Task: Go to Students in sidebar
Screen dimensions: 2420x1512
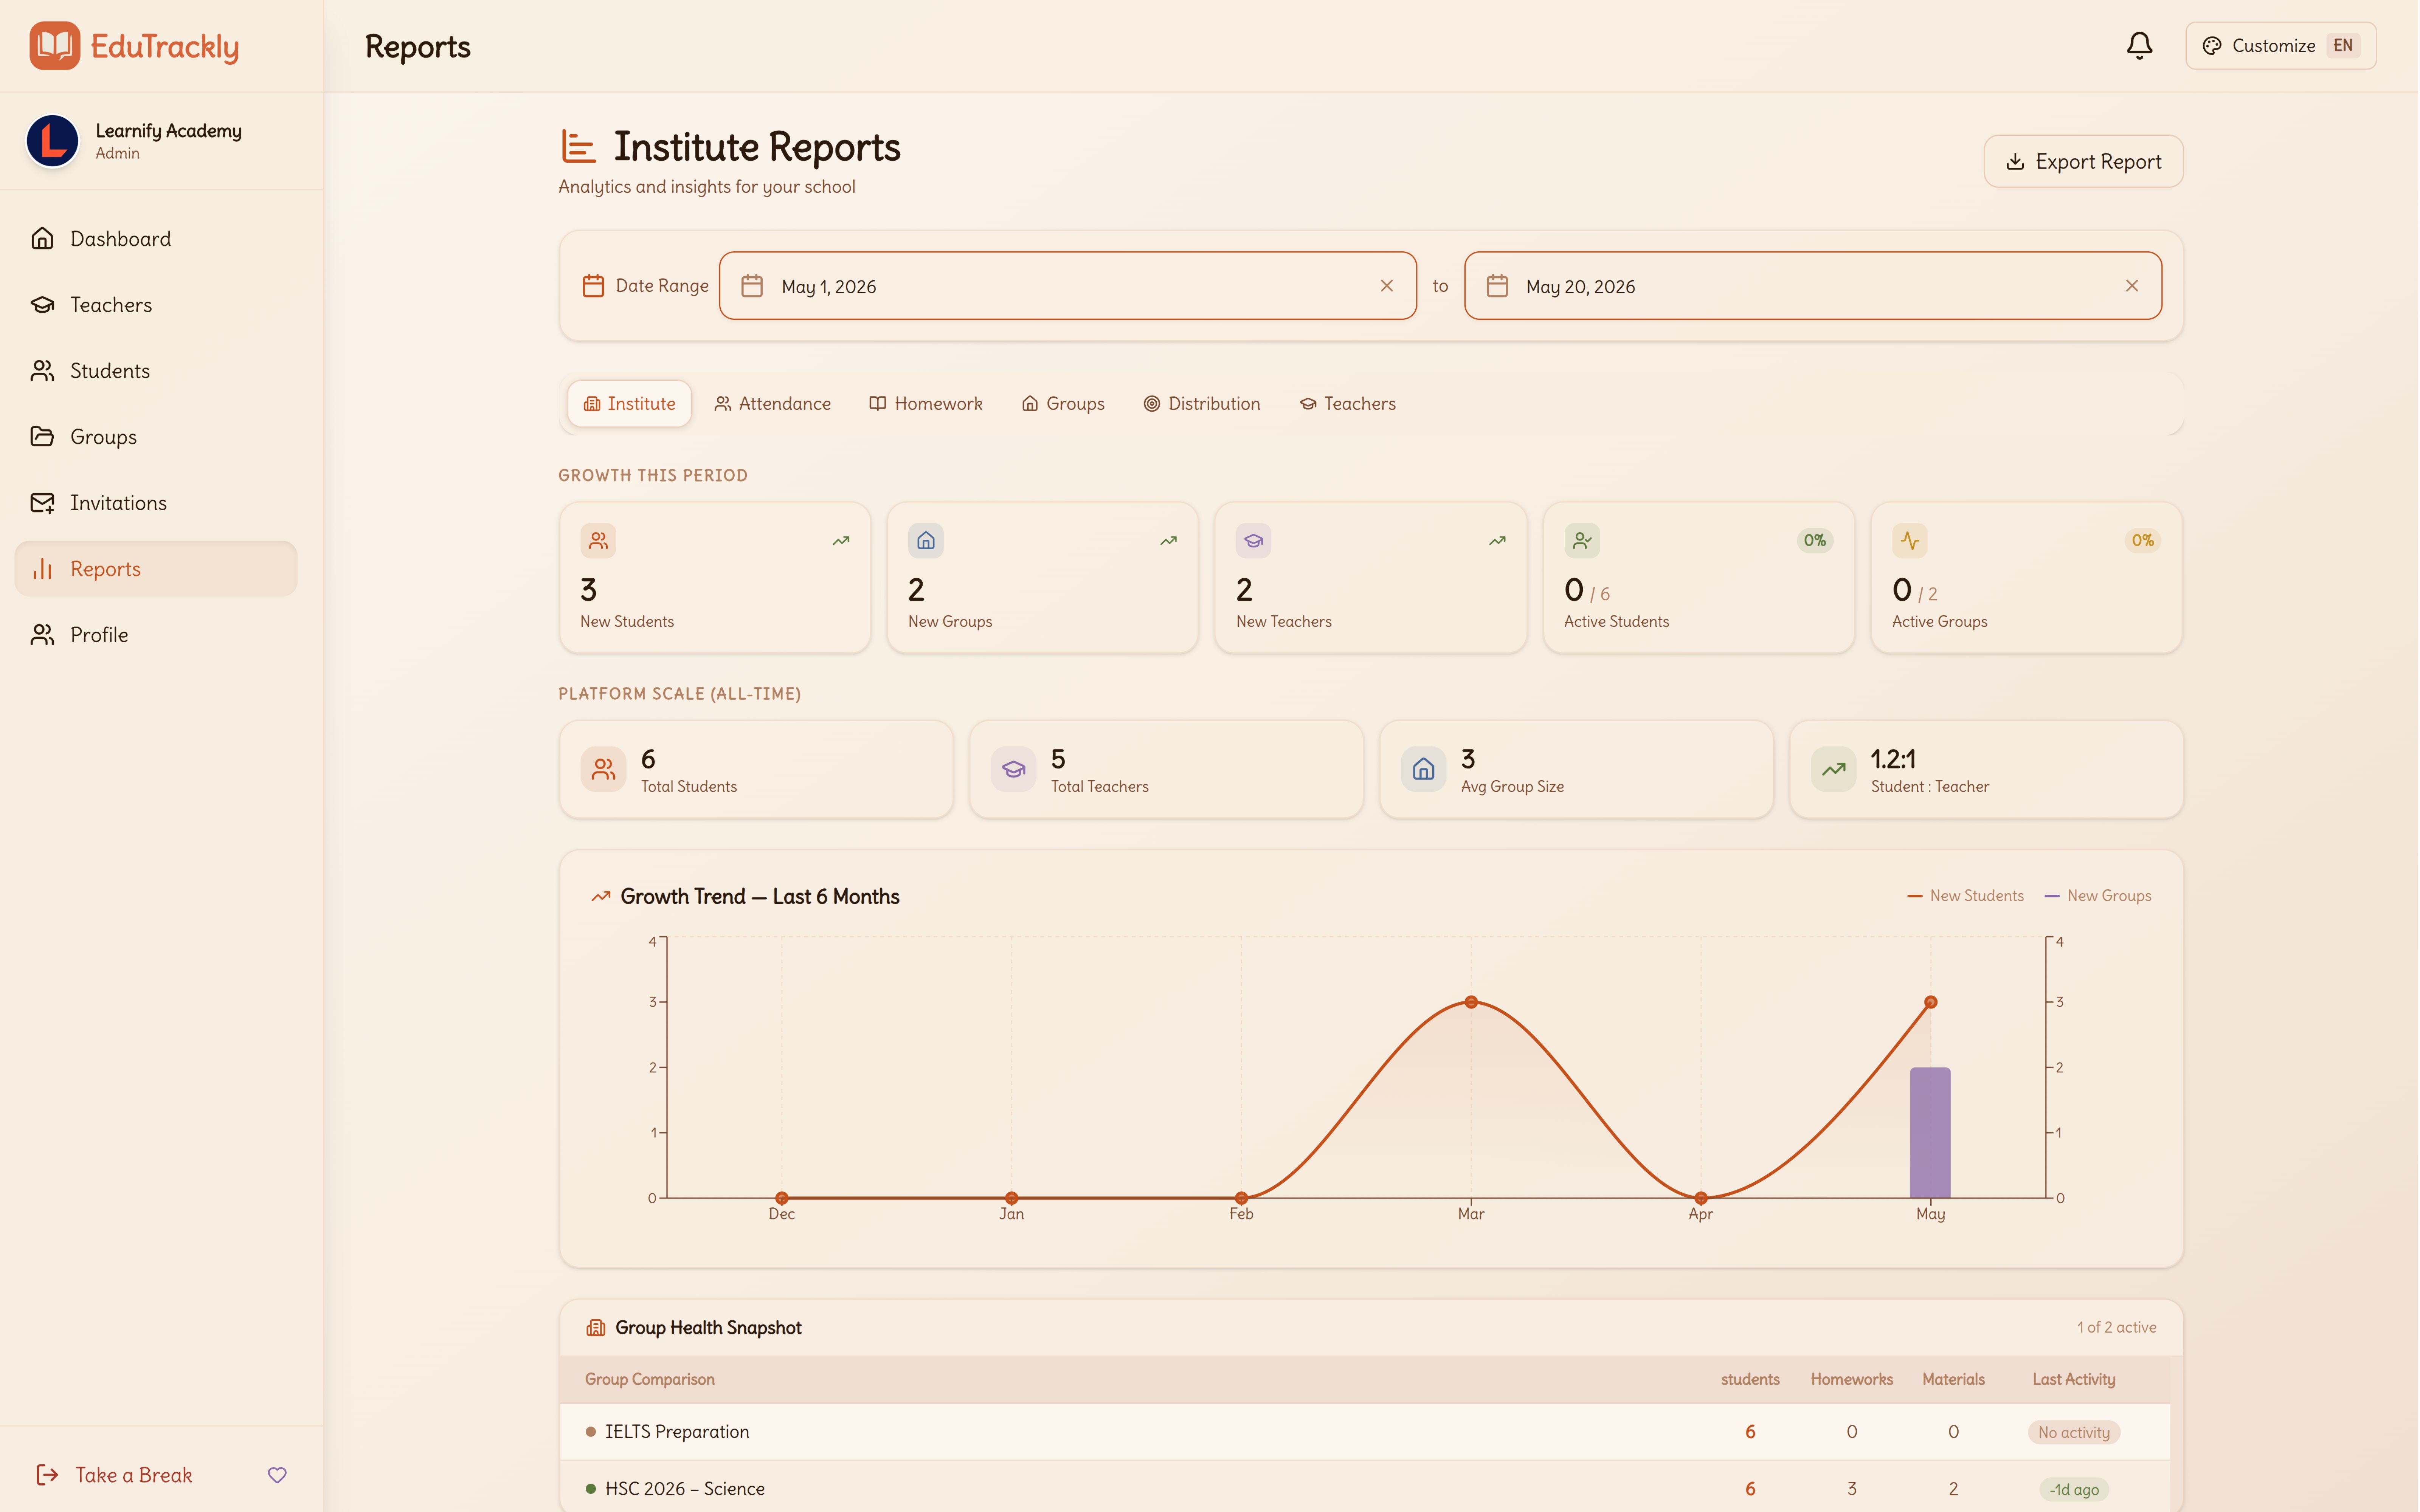Action: point(156,371)
